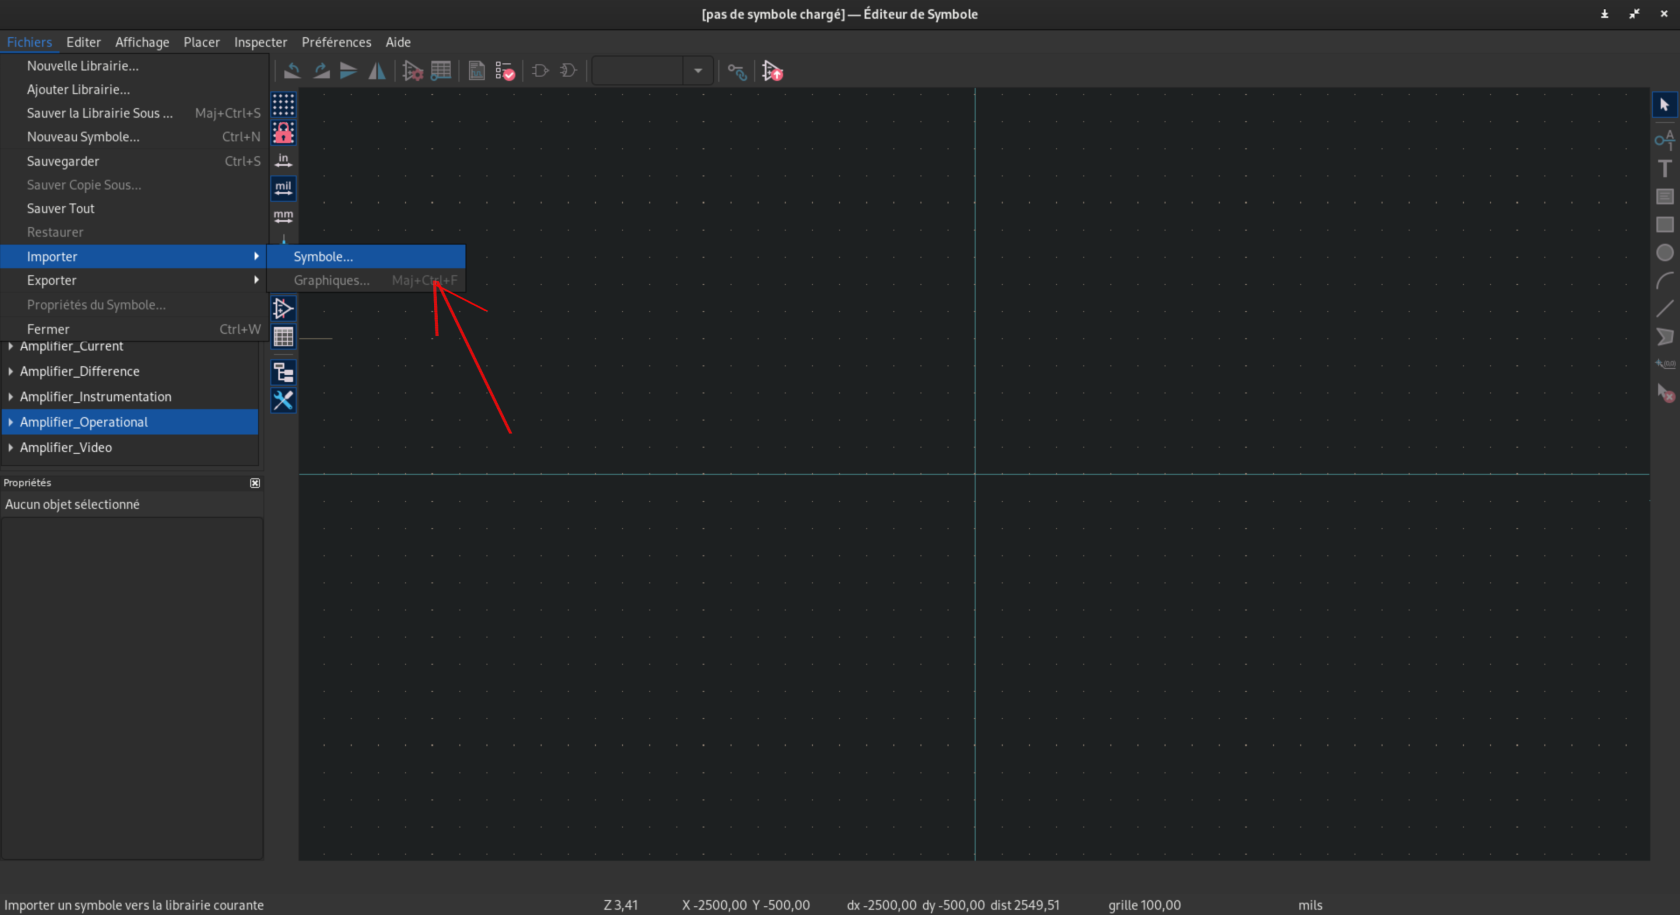Select Amplifier_Difference library row
The height and width of the screenshot is (915, 1680).
(x=130, y=371)
